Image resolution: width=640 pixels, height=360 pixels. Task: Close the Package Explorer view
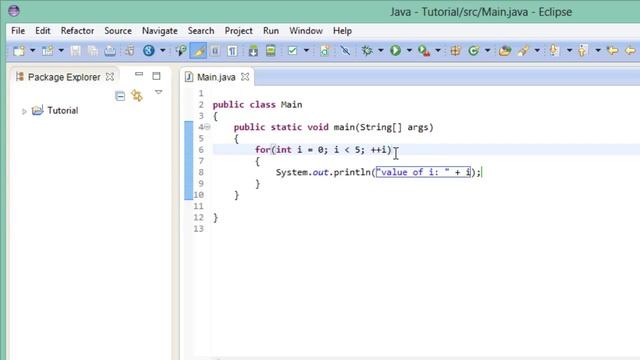pos(110,77)
